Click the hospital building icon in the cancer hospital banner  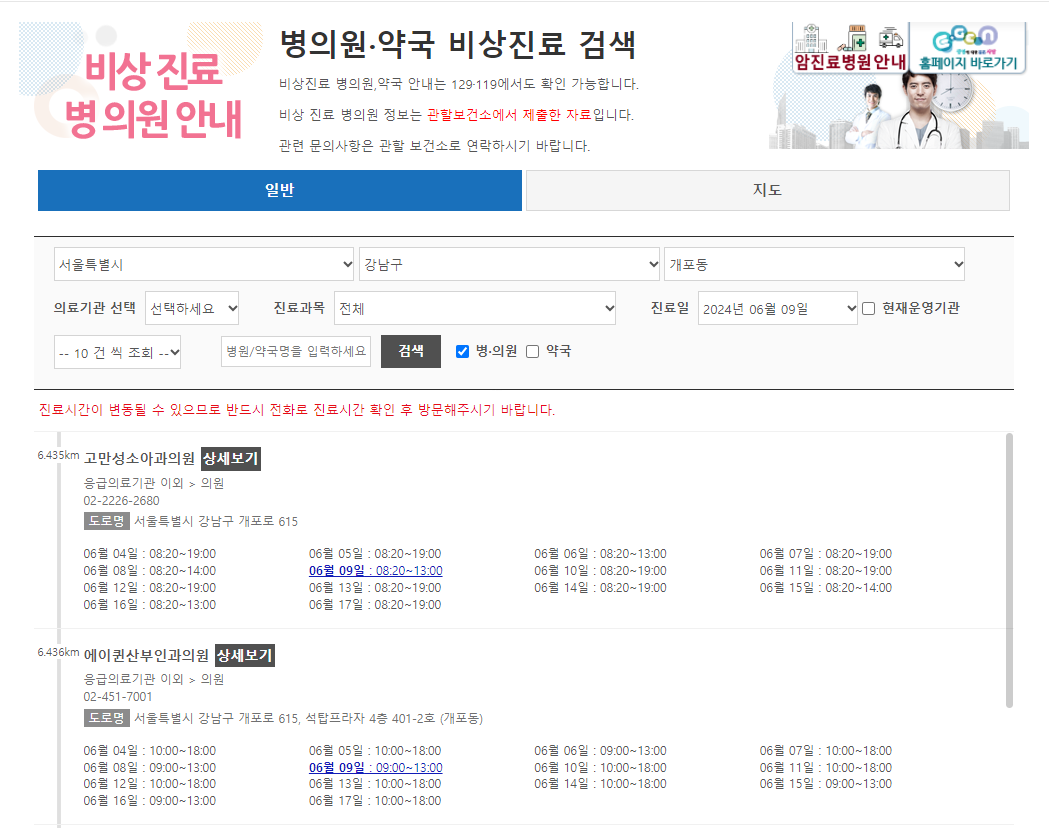[x=812, y=38]
